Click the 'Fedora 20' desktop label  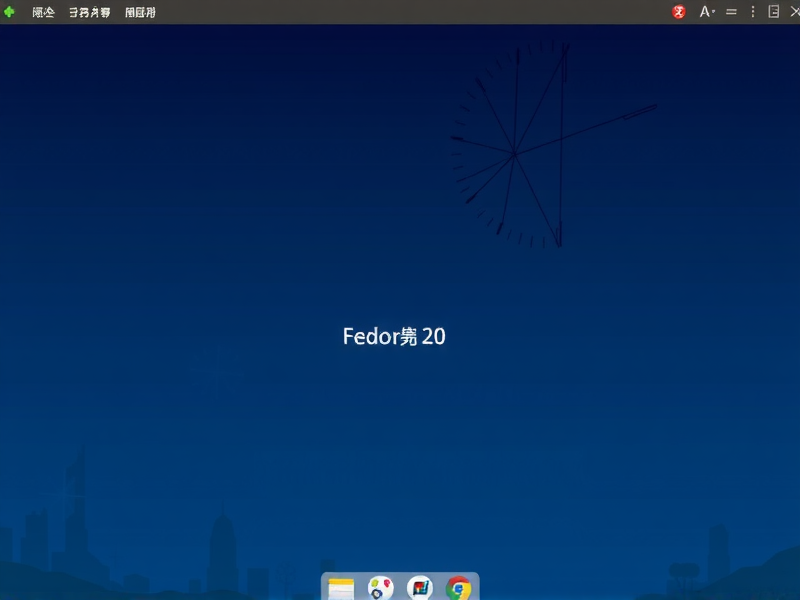coord(395,336)
